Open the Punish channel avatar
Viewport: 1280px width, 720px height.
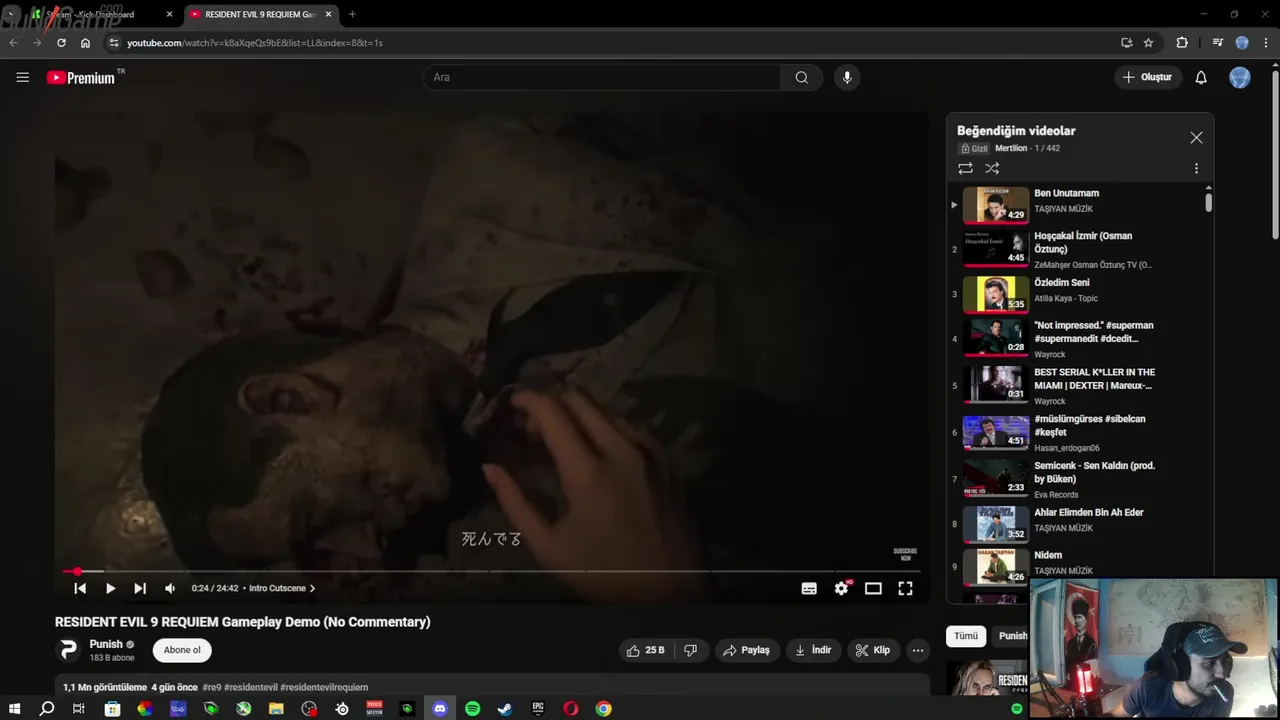point(68,650)
